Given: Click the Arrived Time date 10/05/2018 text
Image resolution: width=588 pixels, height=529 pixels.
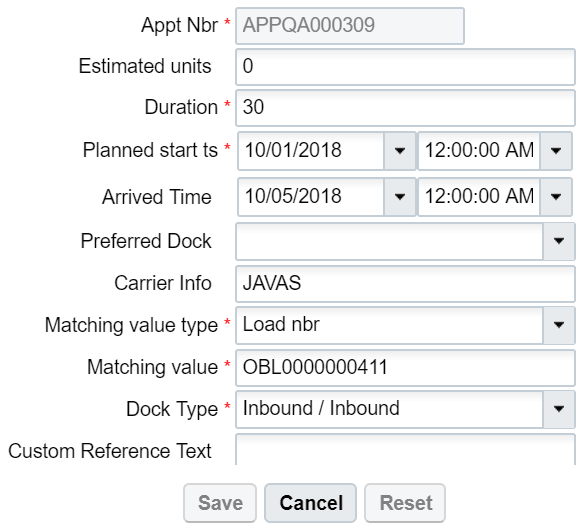Looking at the screenshot, I should tap(293, 196).
